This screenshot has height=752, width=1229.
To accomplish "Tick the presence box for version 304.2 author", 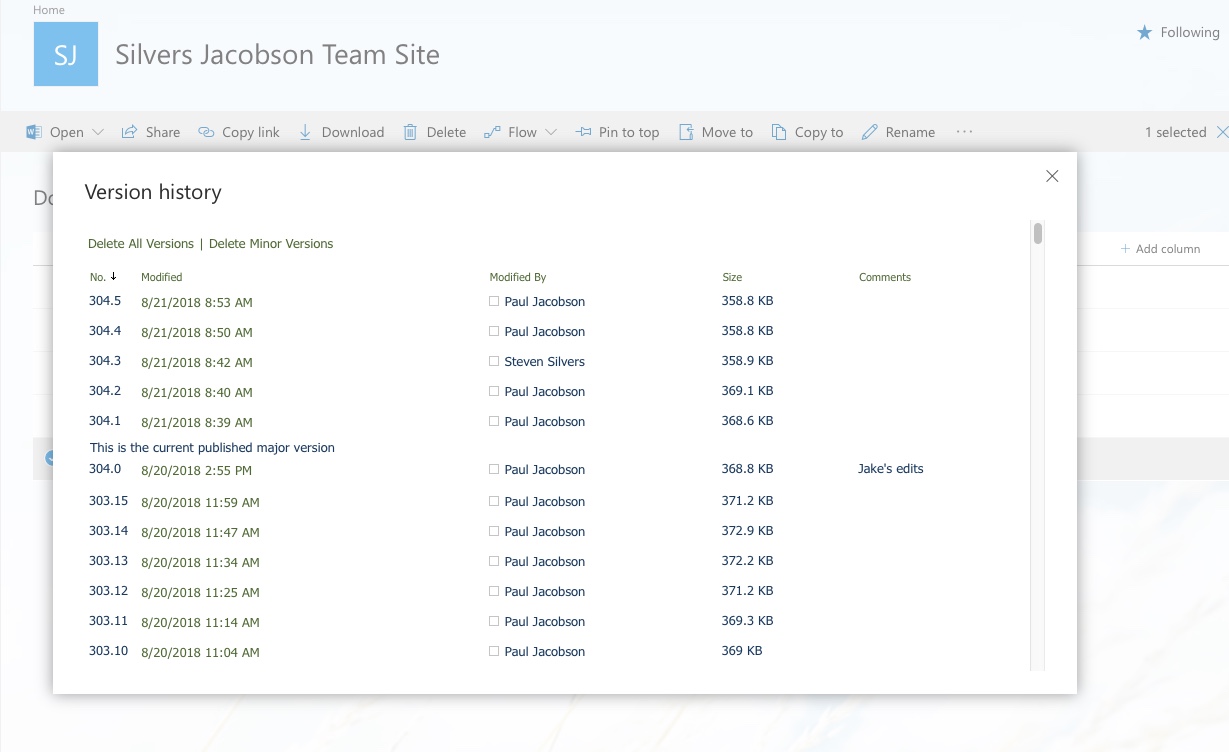I will pos(494,391).
